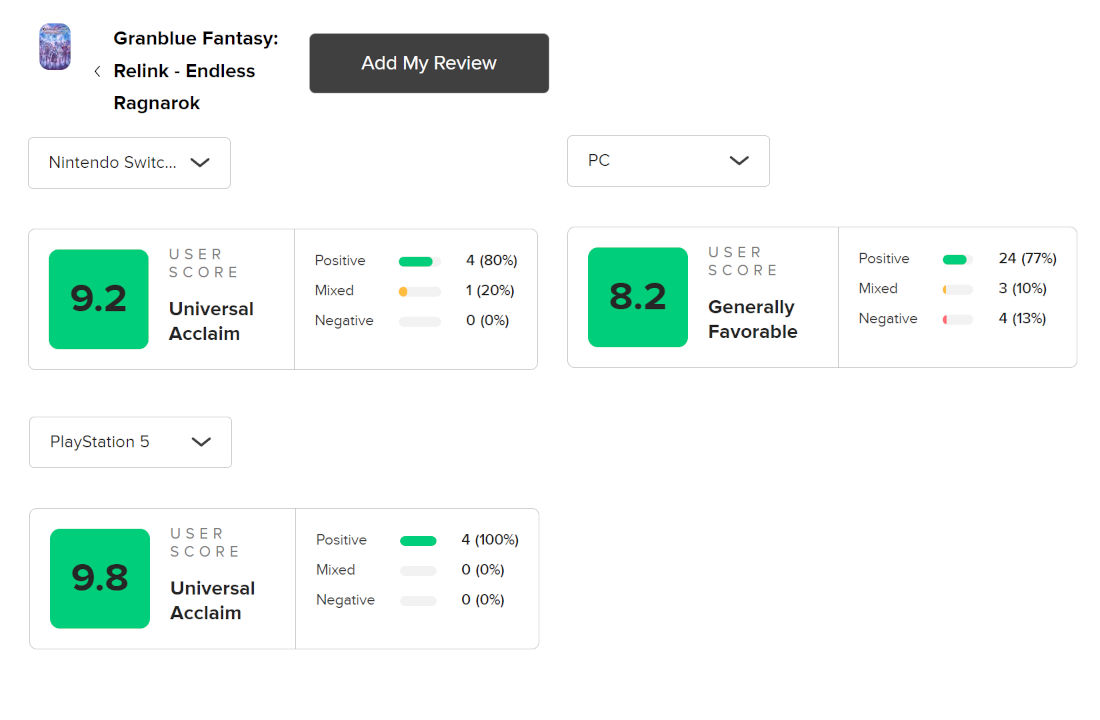Expand the PC platform dropdown
This screenshot has height=720, width=1100.
point(668,161)
